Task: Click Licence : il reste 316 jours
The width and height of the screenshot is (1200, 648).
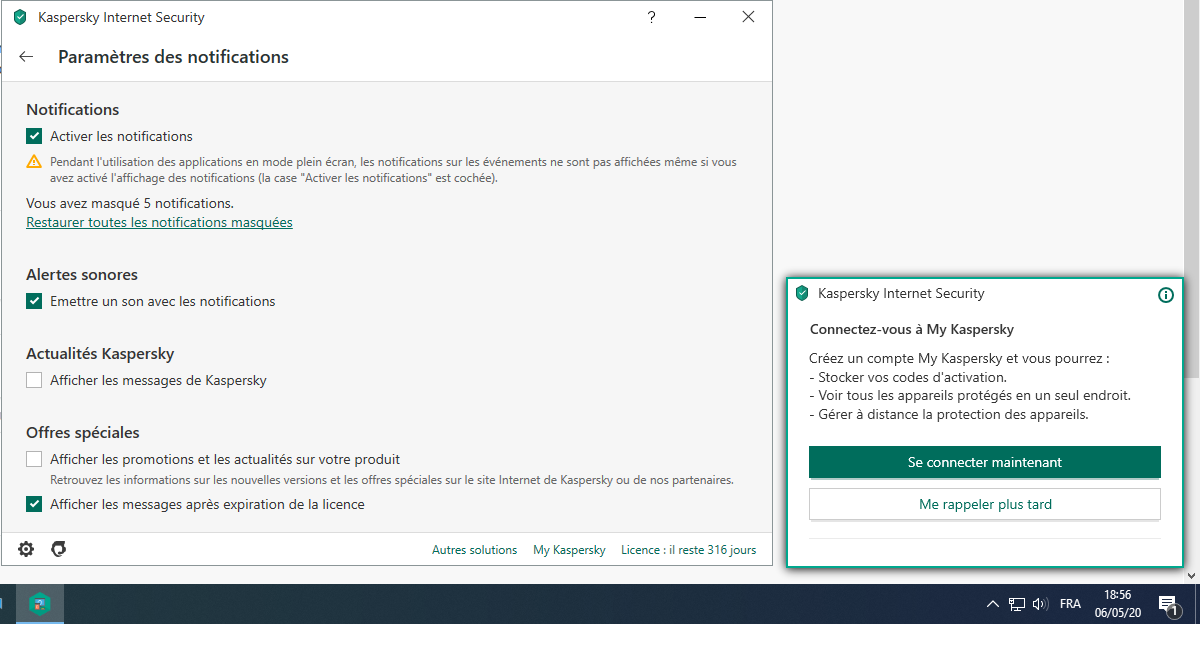Action: point(688,550)
